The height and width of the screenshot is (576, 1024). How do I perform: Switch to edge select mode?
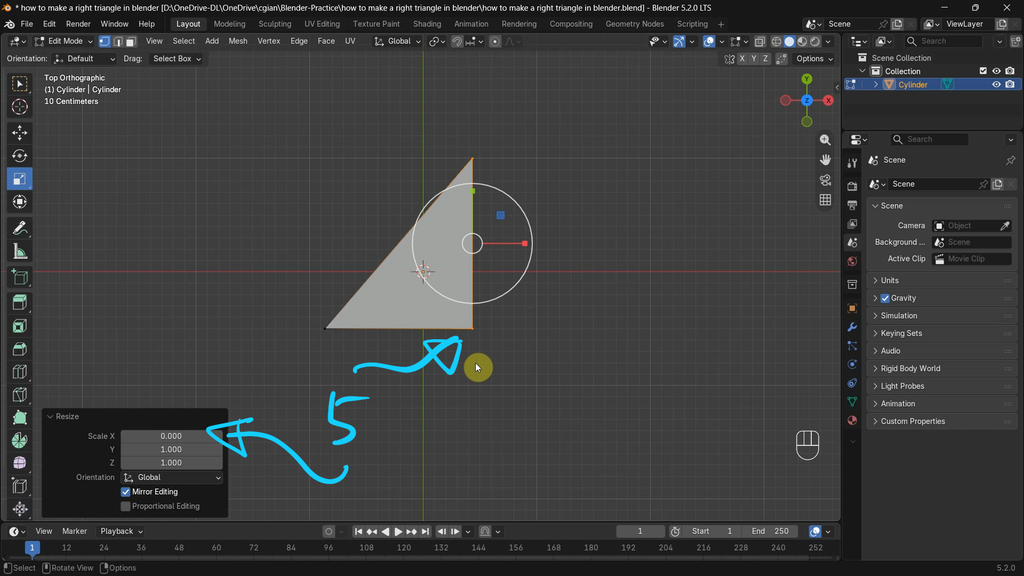pyautogui.click(x=118, y=41)
